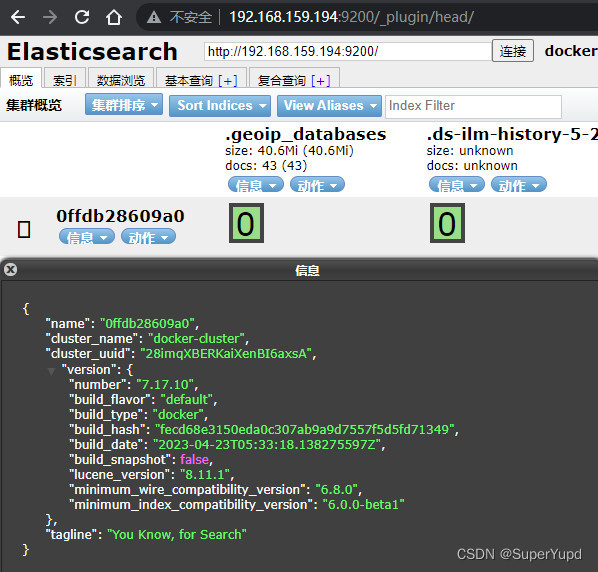Image resolution: width=598 pixels, height=572 pixels.
Task: Click the cluster_uuid value string
Action: pos(226,353)
